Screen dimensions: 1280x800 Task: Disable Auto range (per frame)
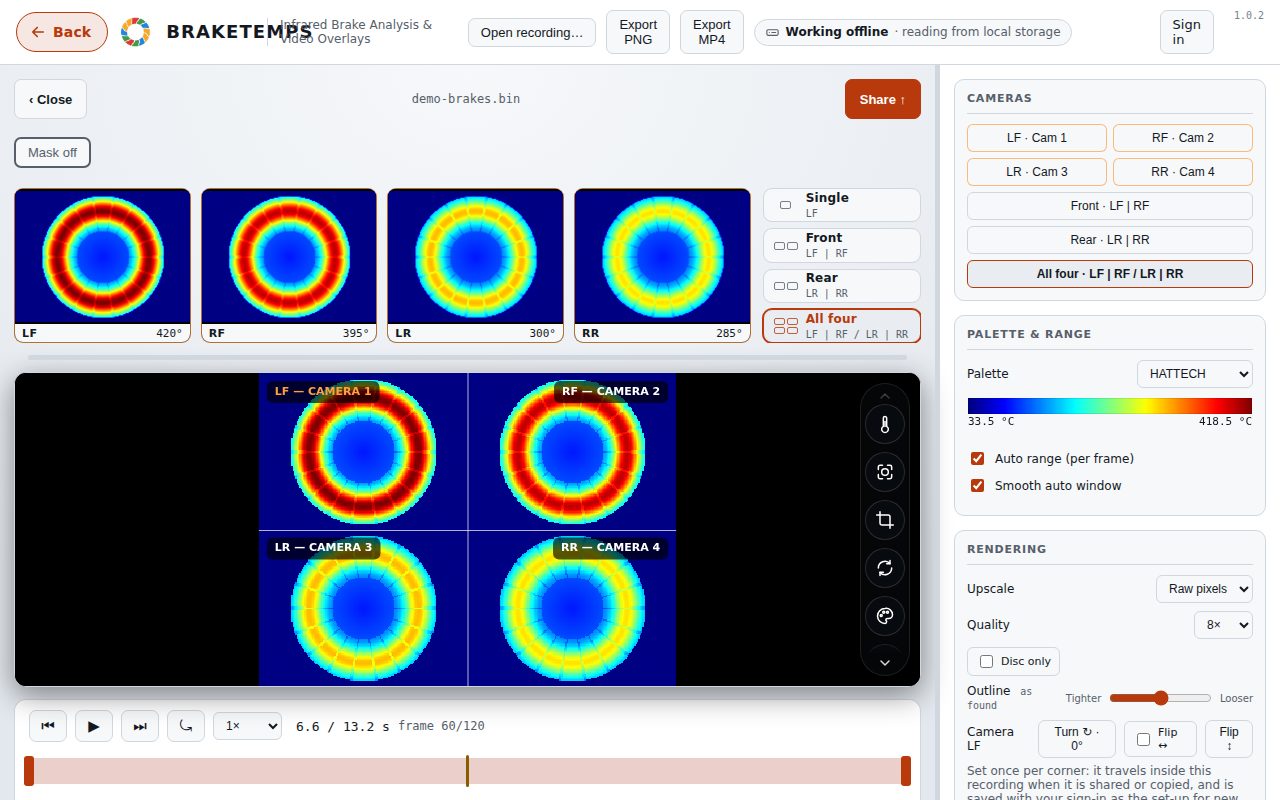pyautogui.click(x=978, y=459)
